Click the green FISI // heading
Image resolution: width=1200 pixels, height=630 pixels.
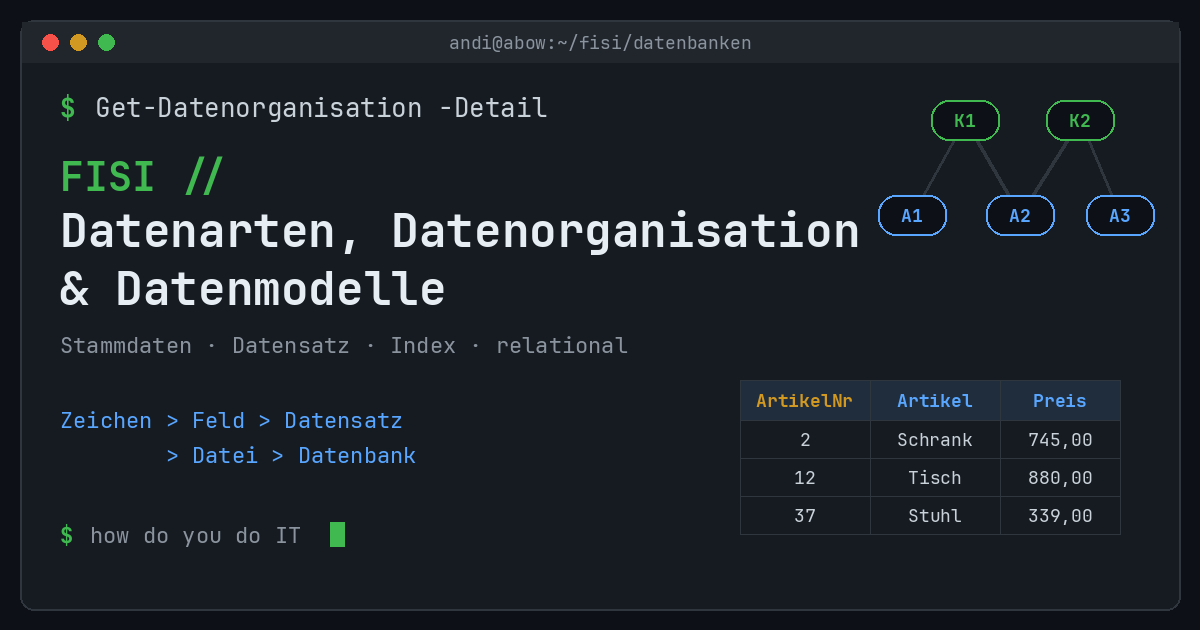point(141,177)
